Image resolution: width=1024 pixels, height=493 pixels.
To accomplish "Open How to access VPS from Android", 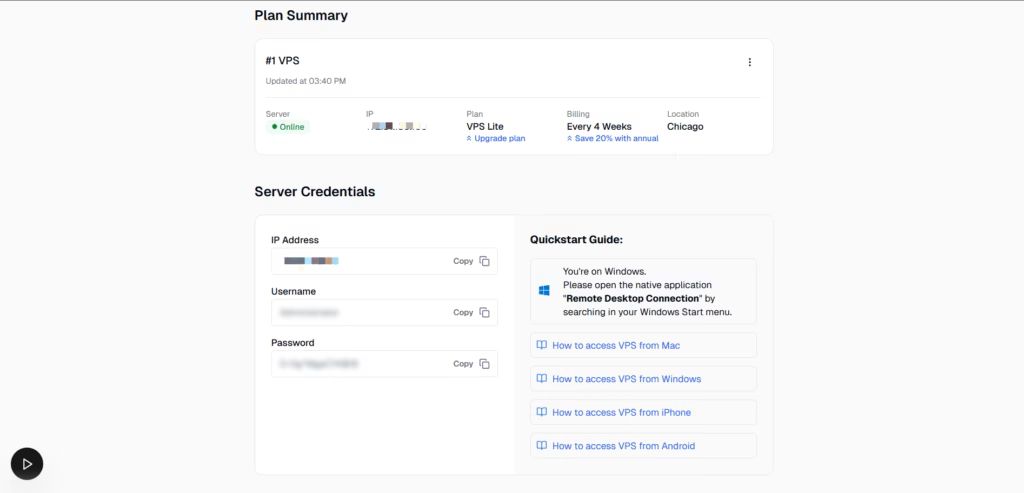I will pyautogui.click(x=623, y=446).
